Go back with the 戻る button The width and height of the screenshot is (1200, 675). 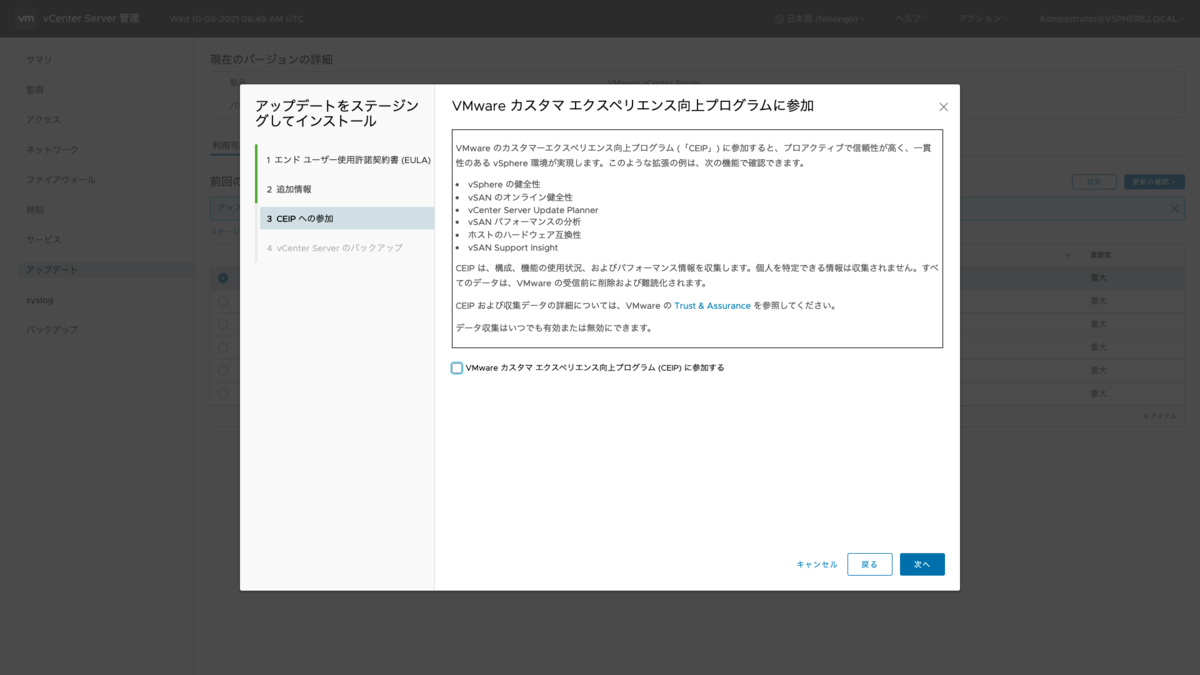pyautogui.click(x=869, y=564)
